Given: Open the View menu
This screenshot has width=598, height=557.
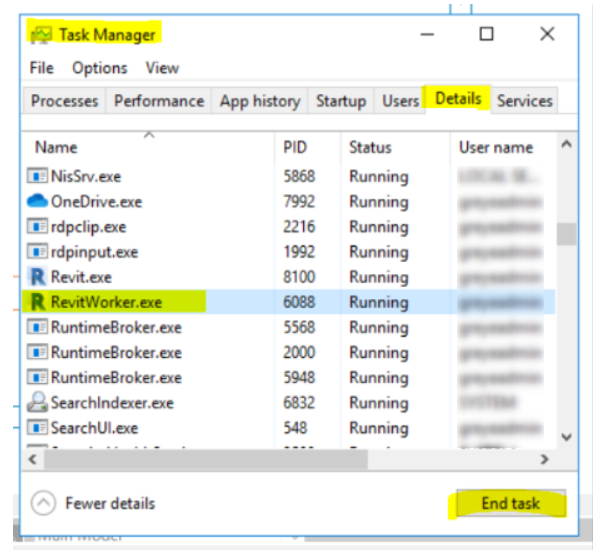Looking at the screenshot, I should (162, 68).
